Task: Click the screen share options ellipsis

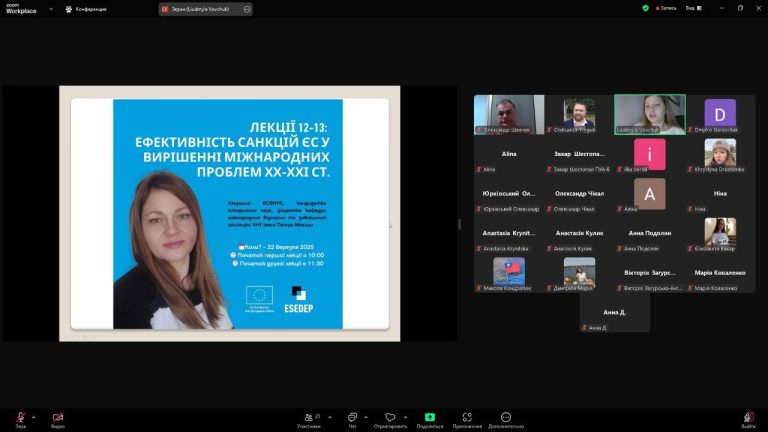Action: 246,9
